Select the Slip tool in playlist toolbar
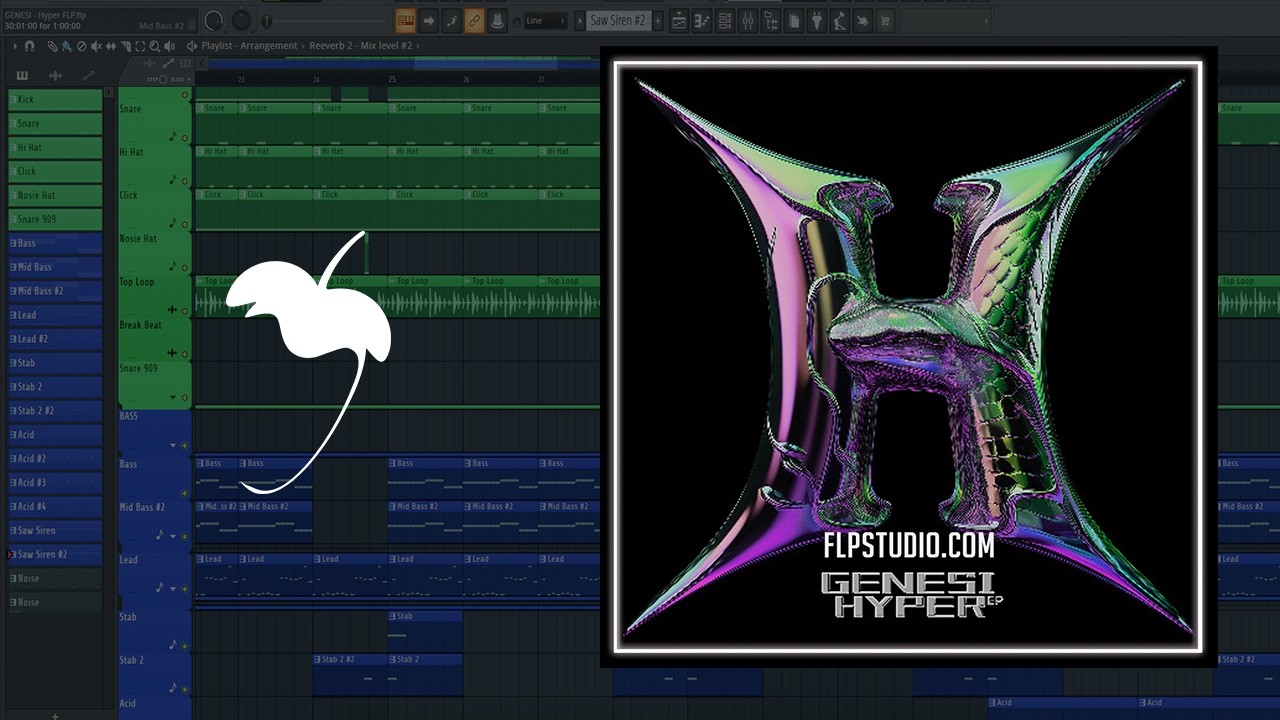Image resolution: width=1280 pixels, height=720 pixels. click(x=110, y=46)
